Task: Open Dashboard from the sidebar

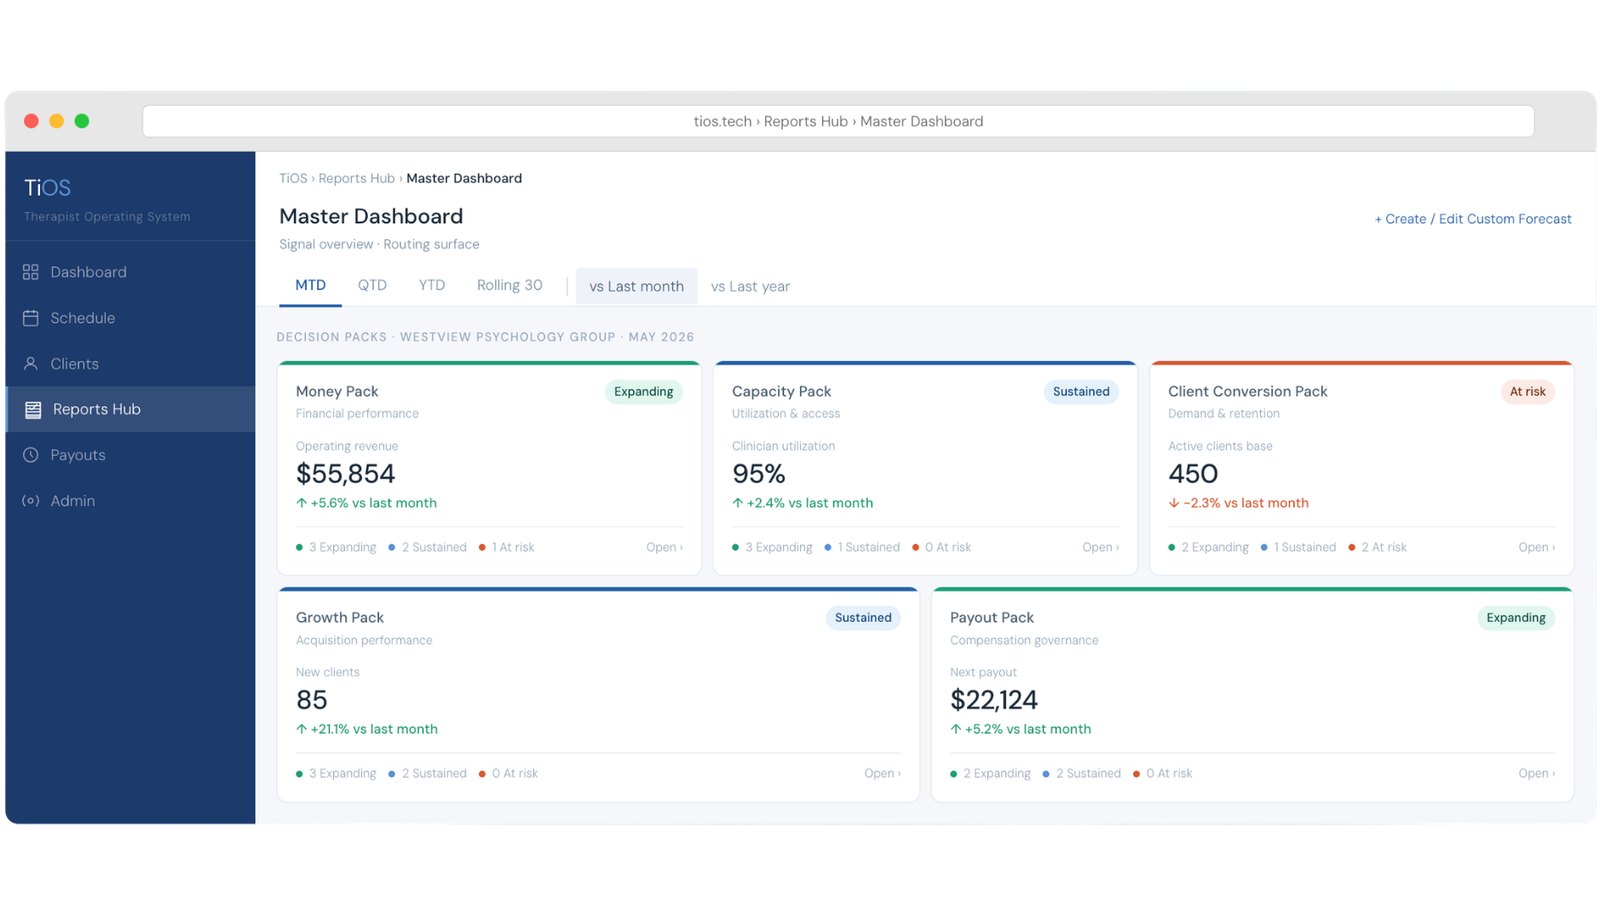Action: [131, 272]
